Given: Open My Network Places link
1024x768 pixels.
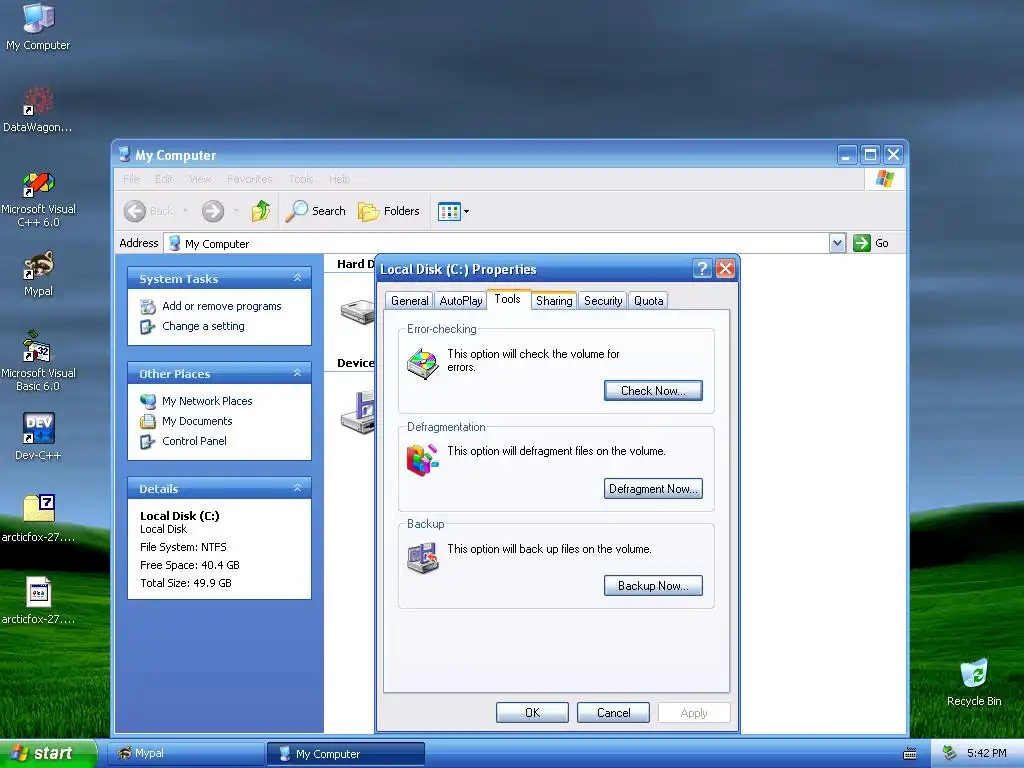Looking at the screenshot, I should point(207,401).
